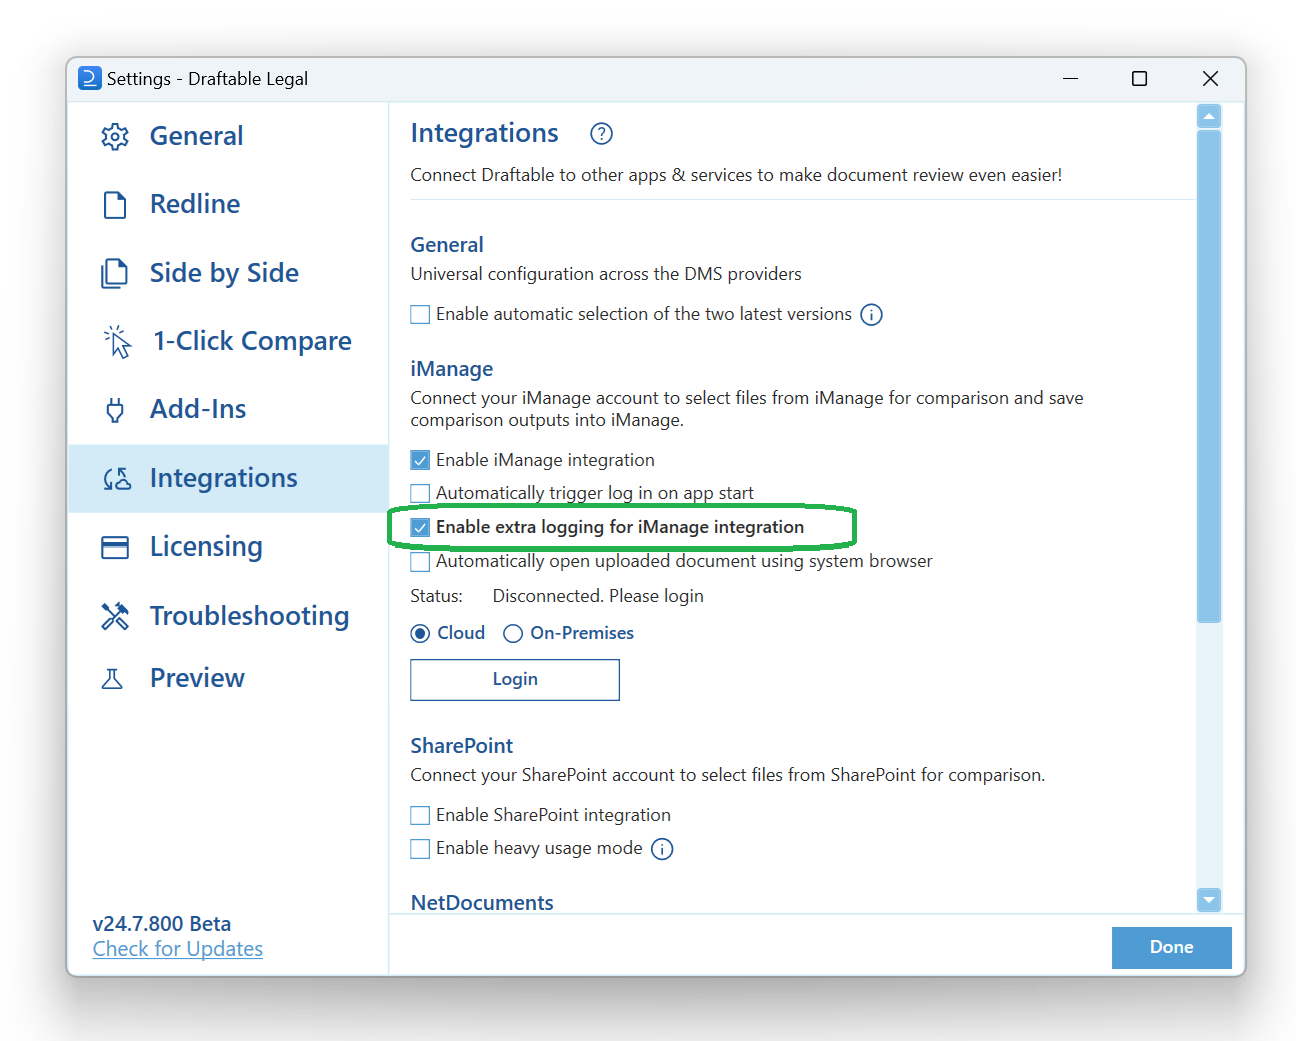This screenshot has height=1041, width=1296.
Task: Disable the iManage integration checkbox
Action: click(420, 459)
